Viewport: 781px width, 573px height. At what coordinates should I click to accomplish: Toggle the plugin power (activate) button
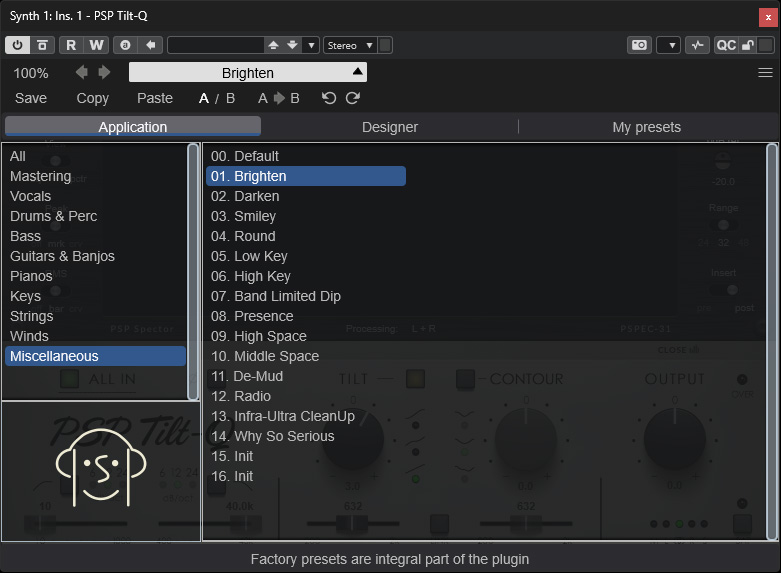coord(17,45)
